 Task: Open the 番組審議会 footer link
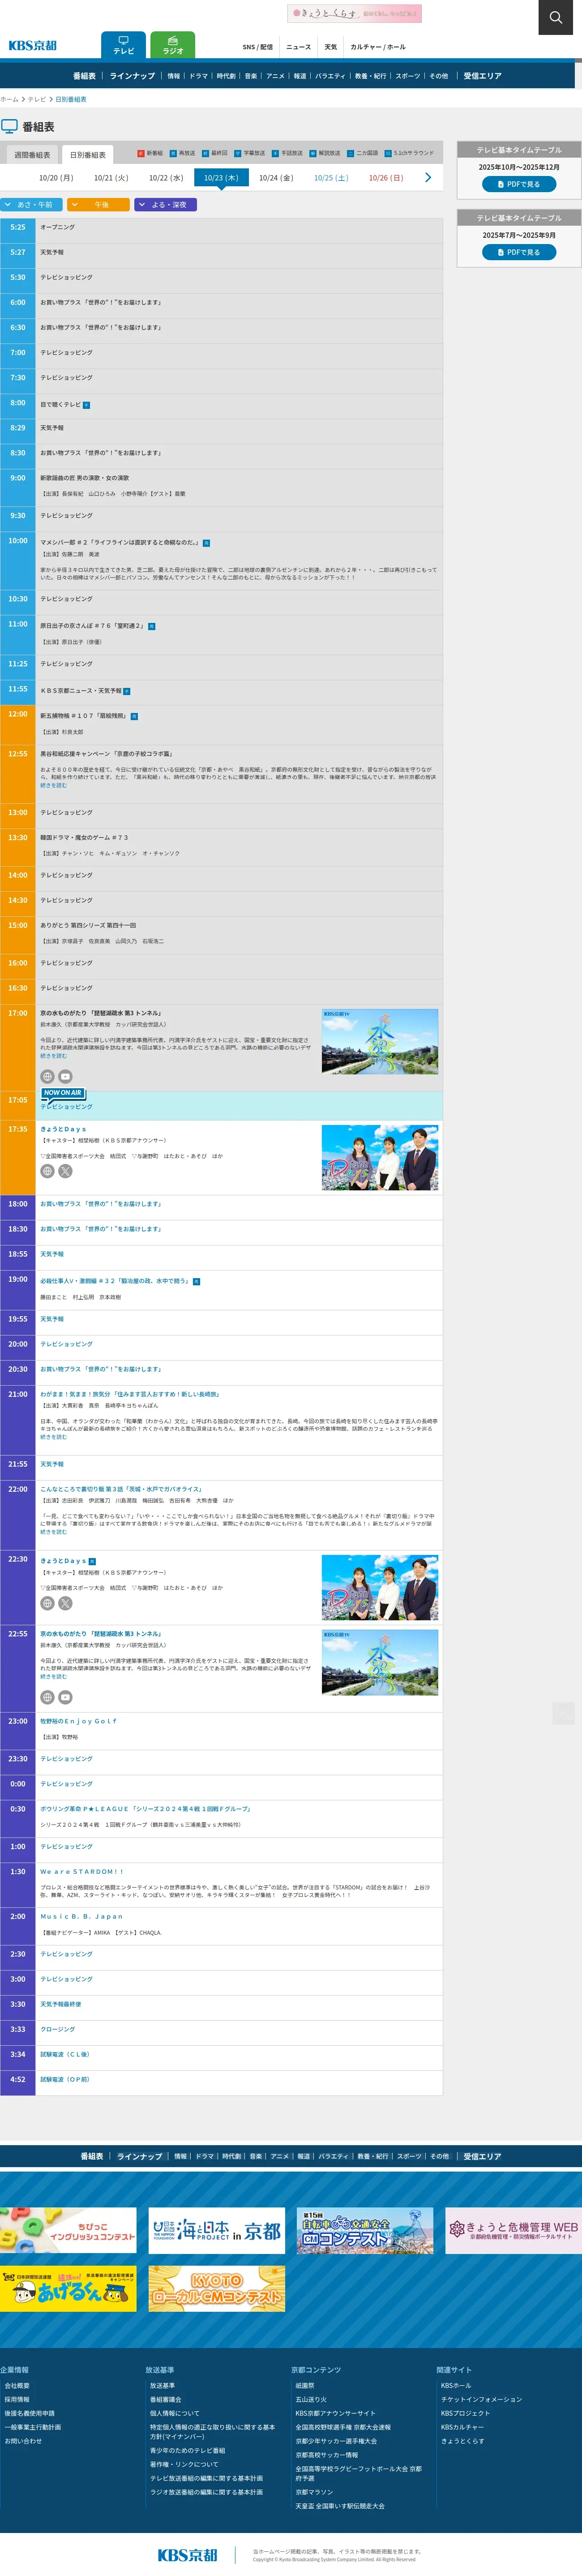[x=166, y=2400]
